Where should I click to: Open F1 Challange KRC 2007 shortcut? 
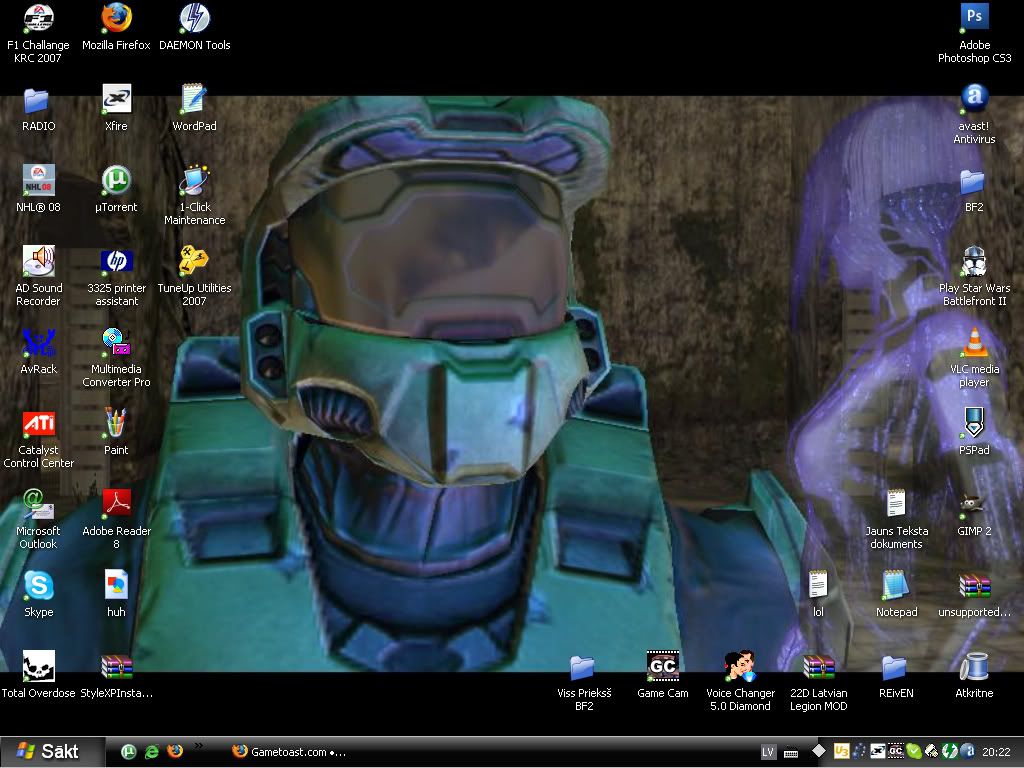[x=38, y=33]
